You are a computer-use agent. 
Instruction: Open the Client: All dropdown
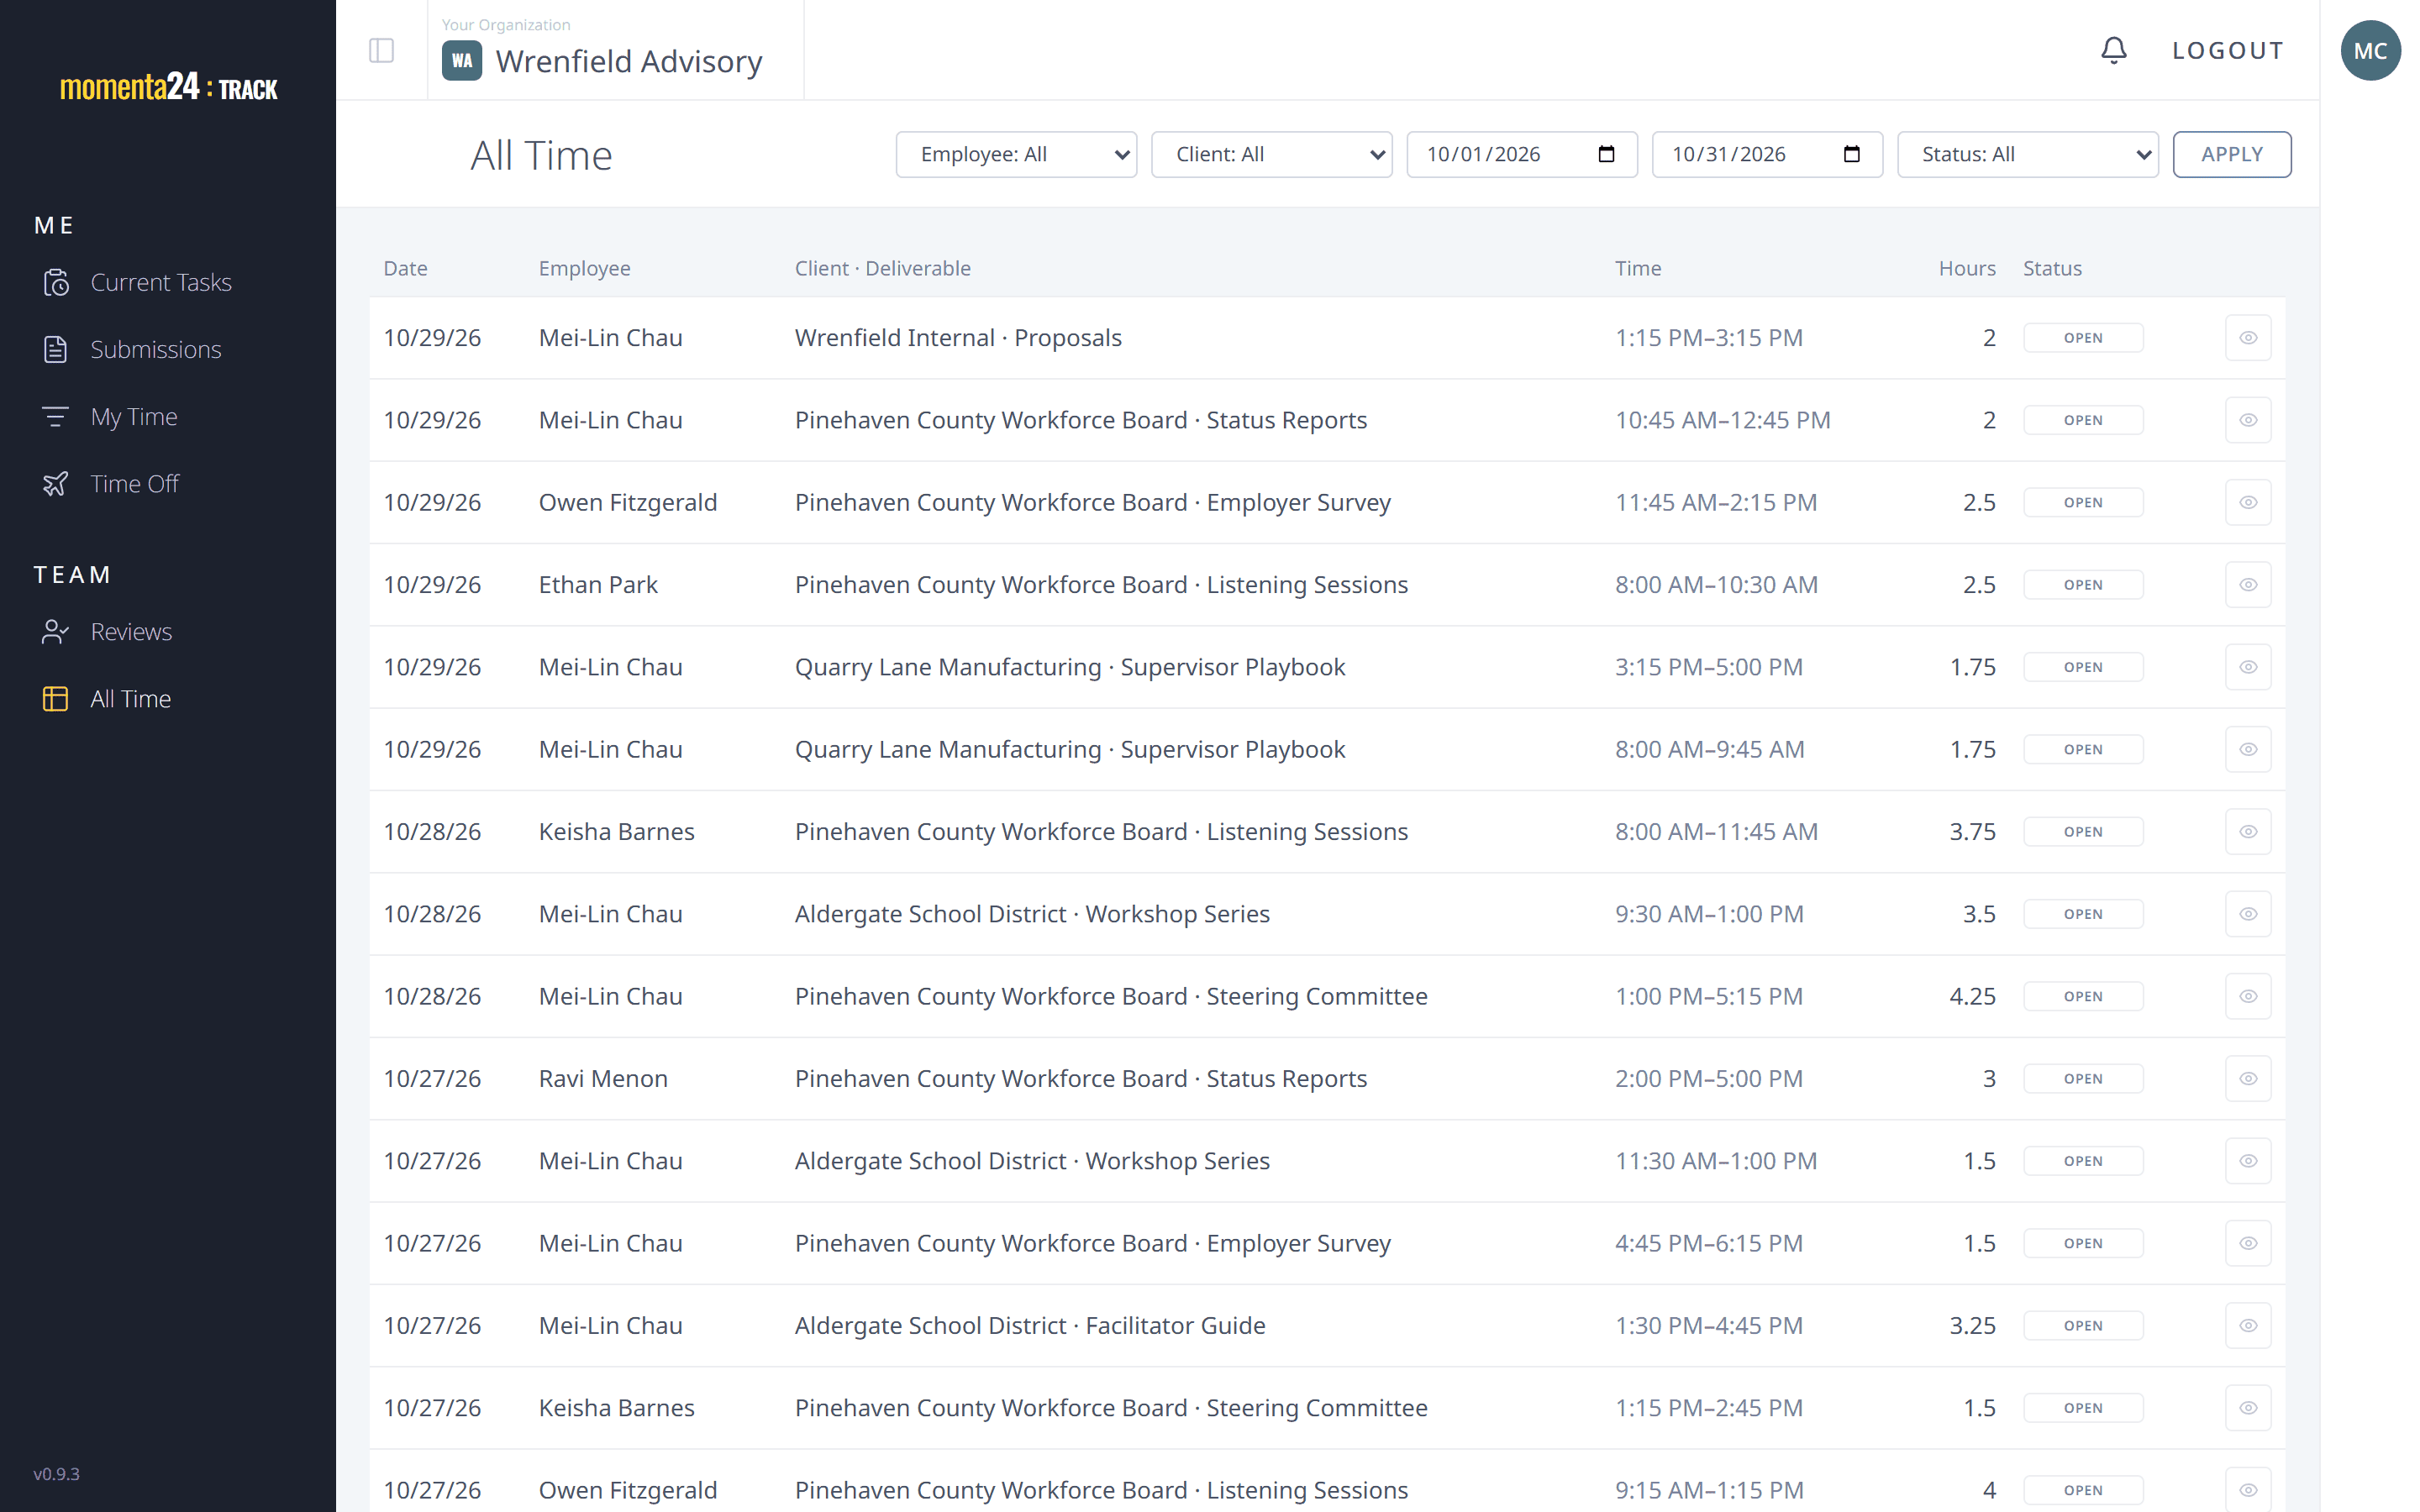1271,154
